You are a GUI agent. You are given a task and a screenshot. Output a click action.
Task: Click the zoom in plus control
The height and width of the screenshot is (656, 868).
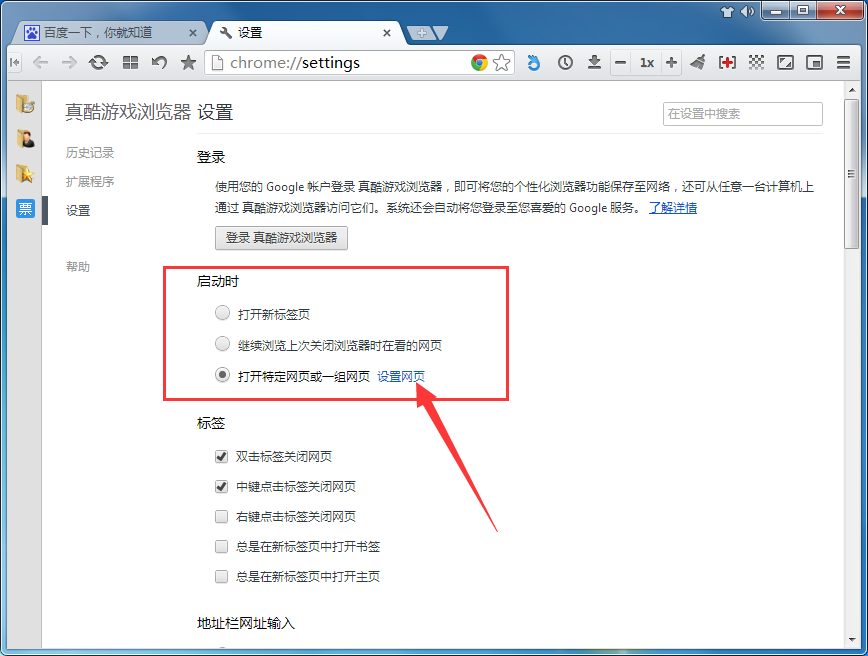tap(672, 62)
